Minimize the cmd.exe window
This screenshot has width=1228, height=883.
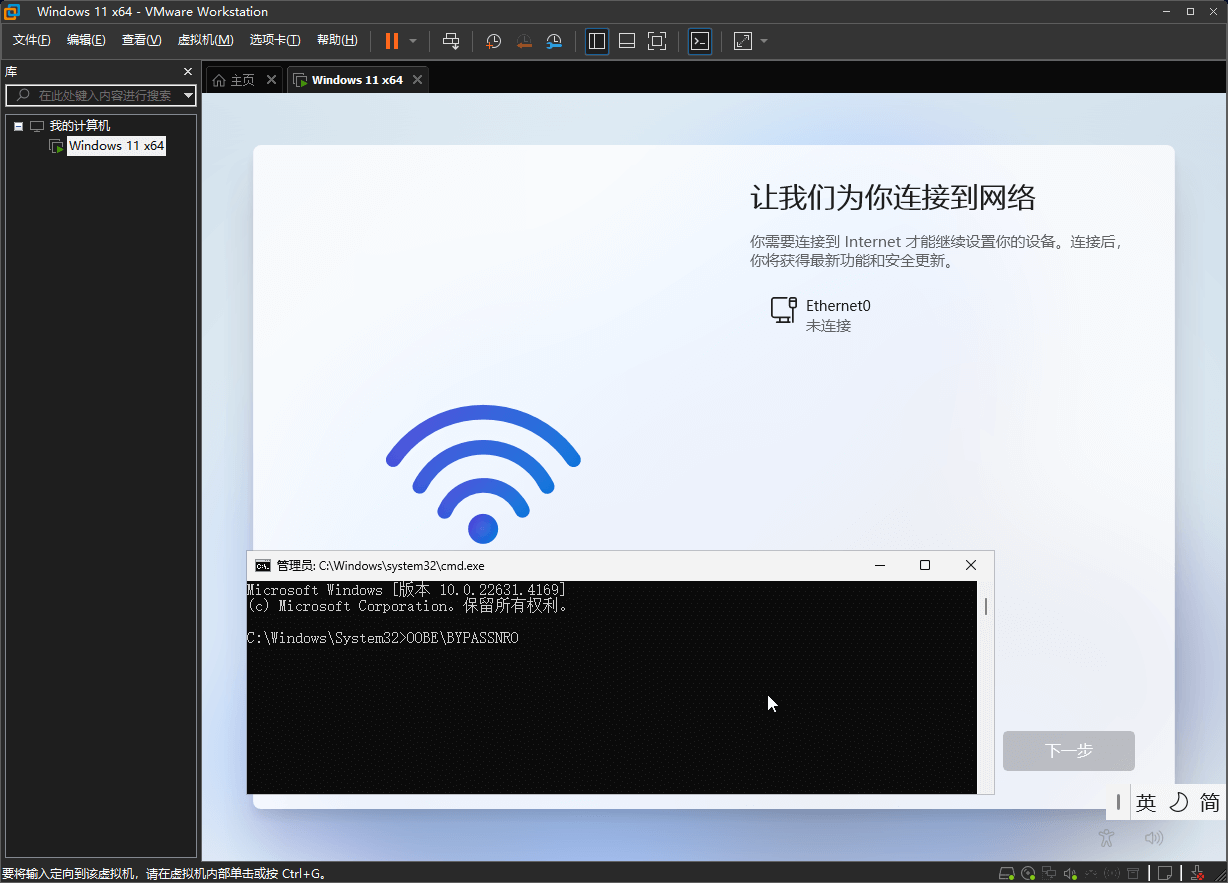(880, 565)
